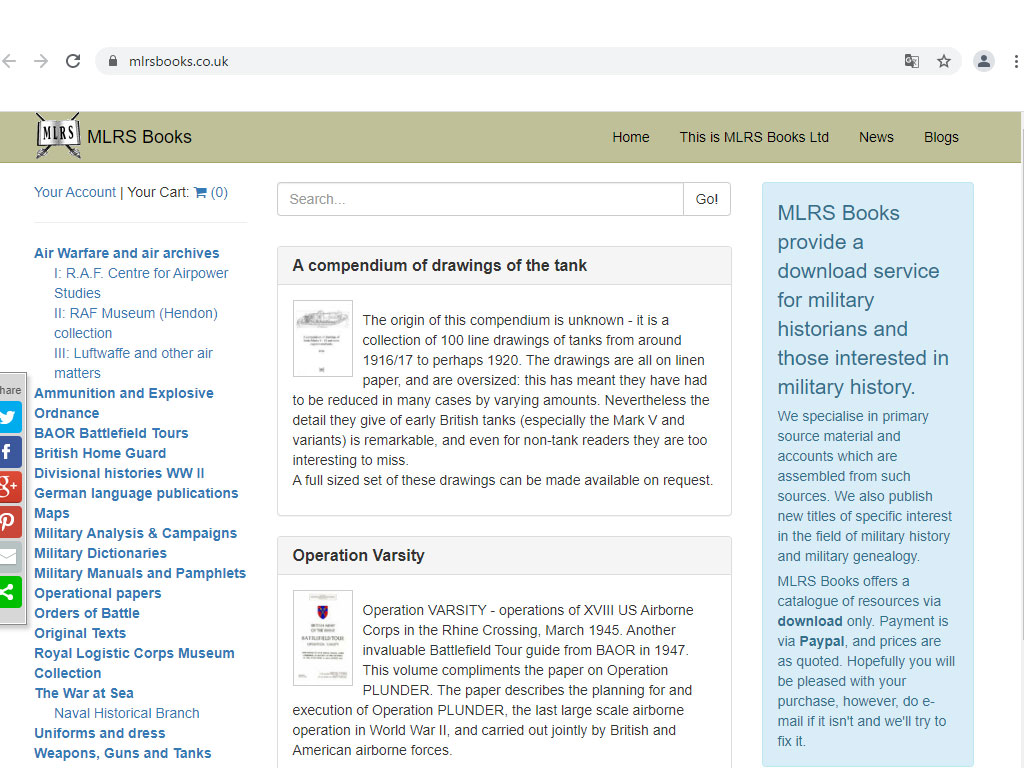Bookmark this page with star icon
The width and height of the screenshot is (1024, 768).
pyautogui.click(x=944, y=61)
